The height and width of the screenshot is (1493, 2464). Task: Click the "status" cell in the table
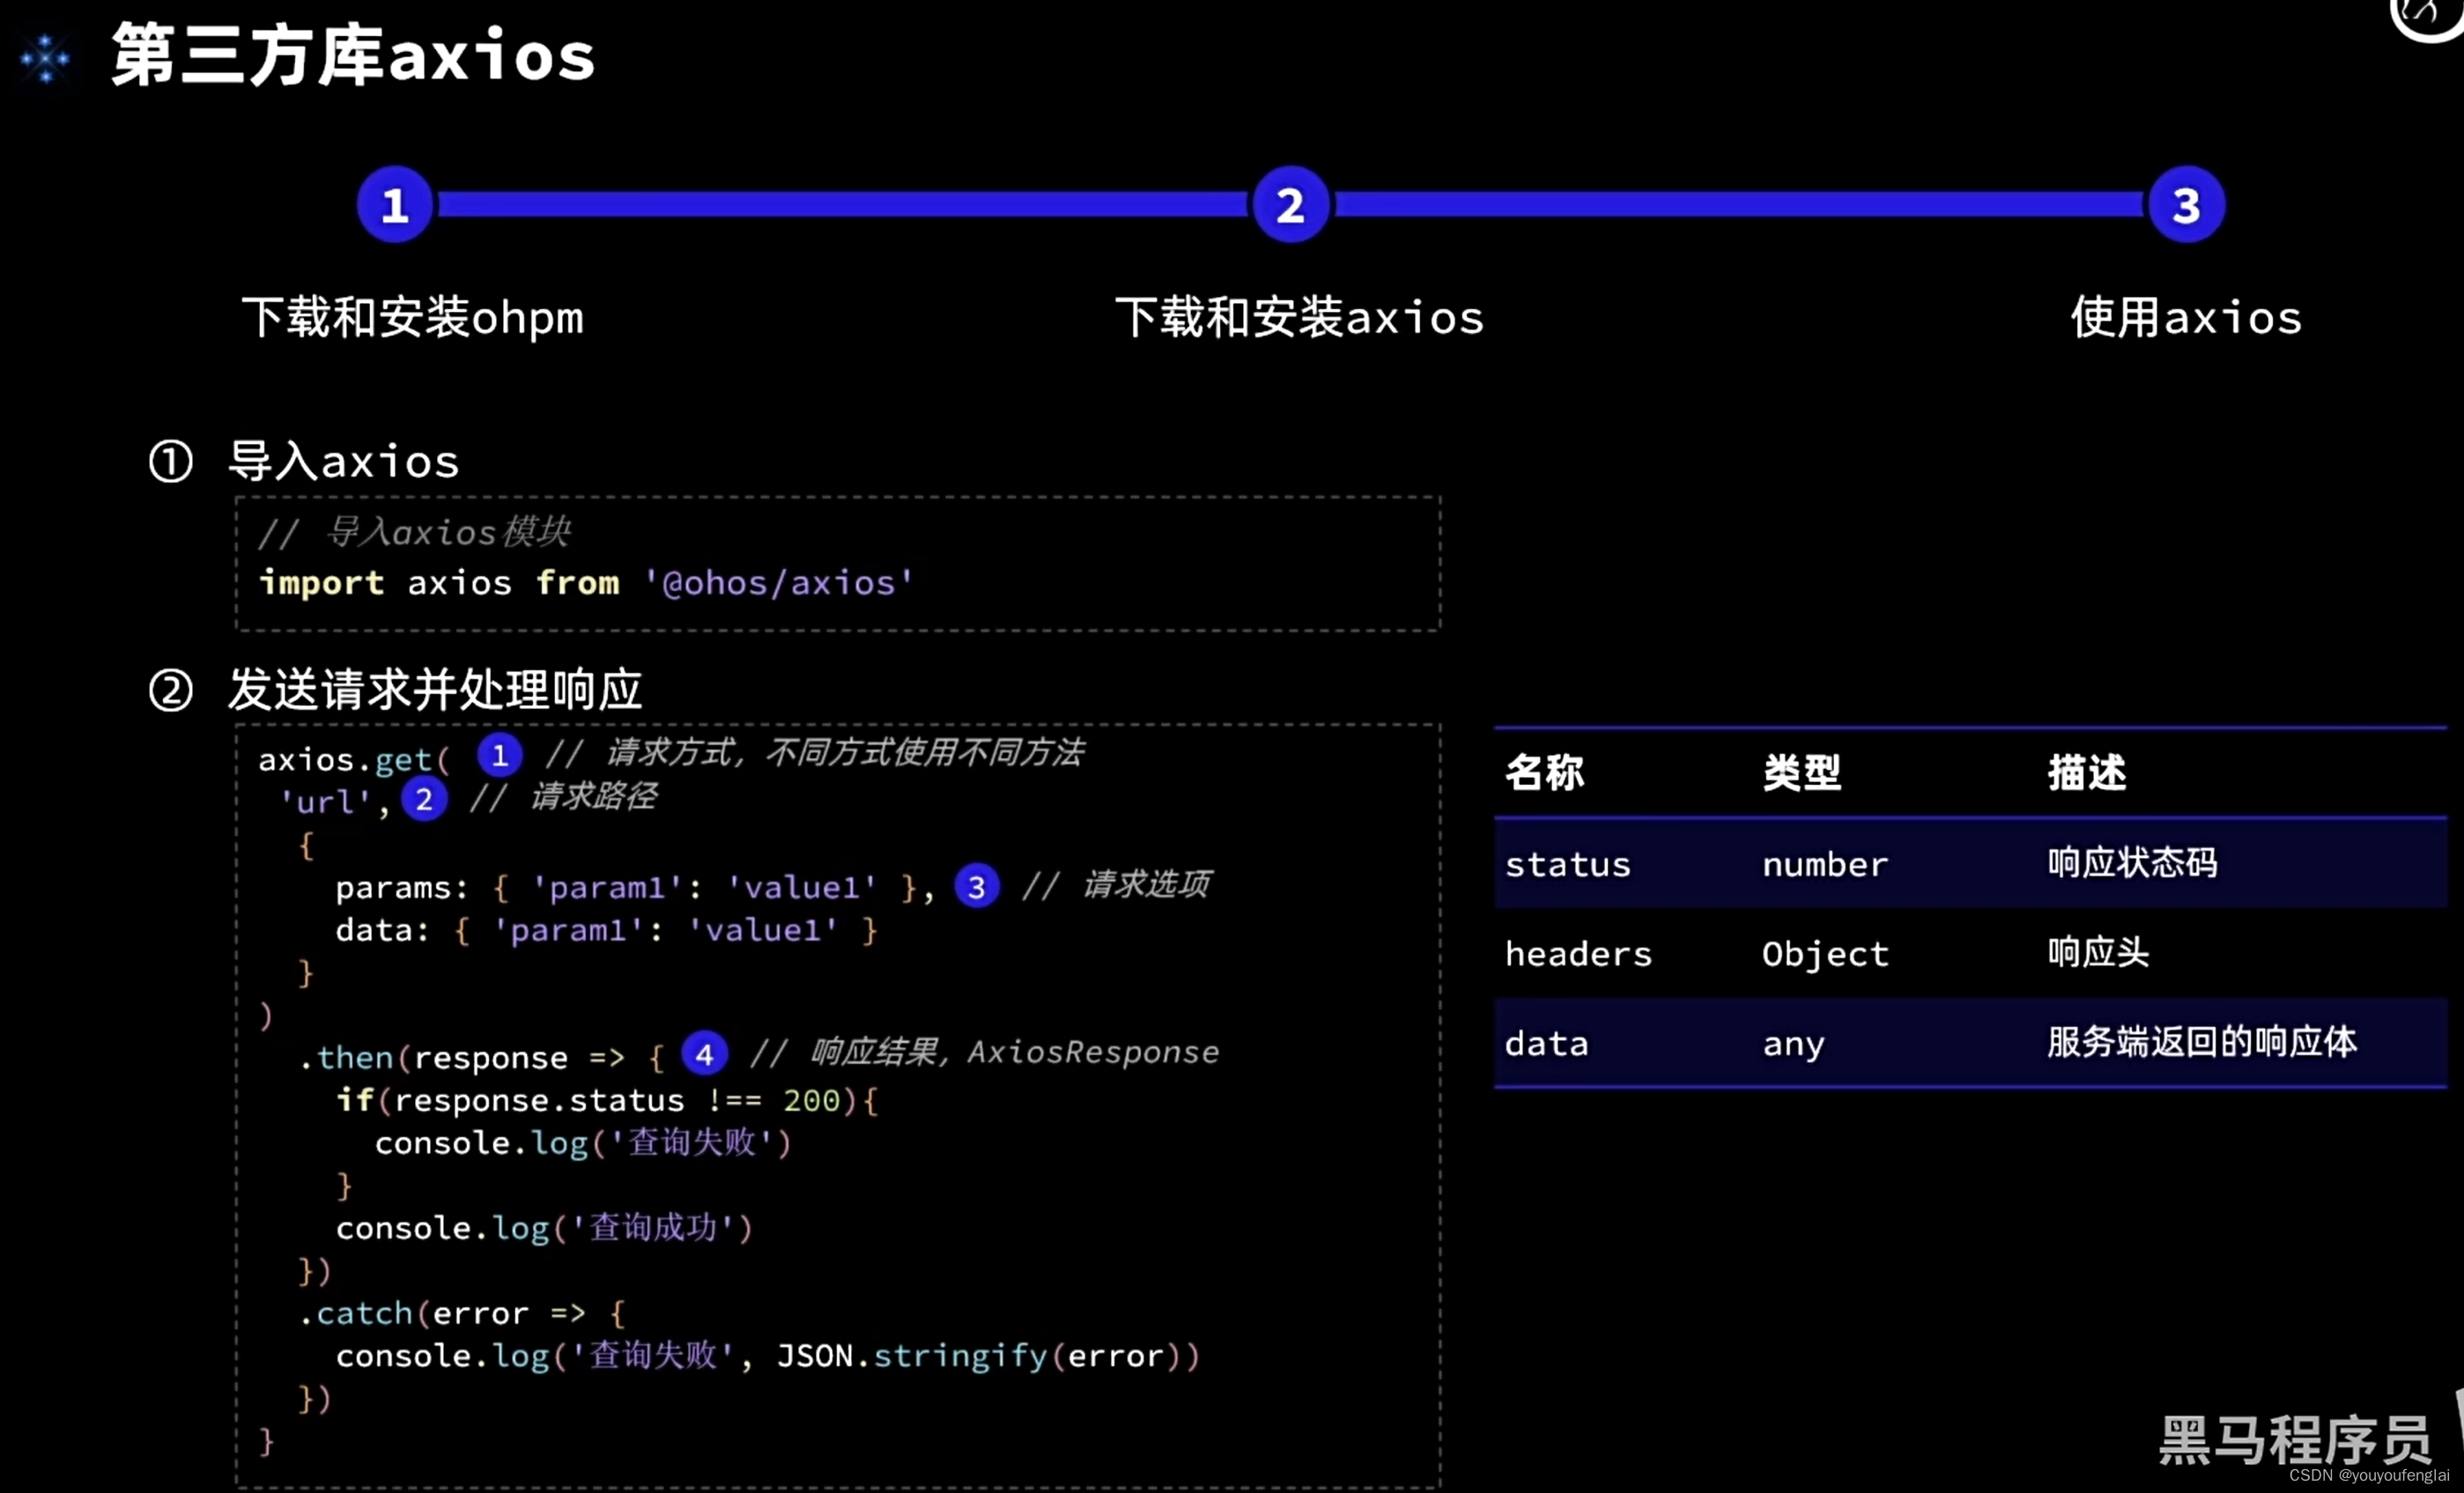tap(1568, 864)
